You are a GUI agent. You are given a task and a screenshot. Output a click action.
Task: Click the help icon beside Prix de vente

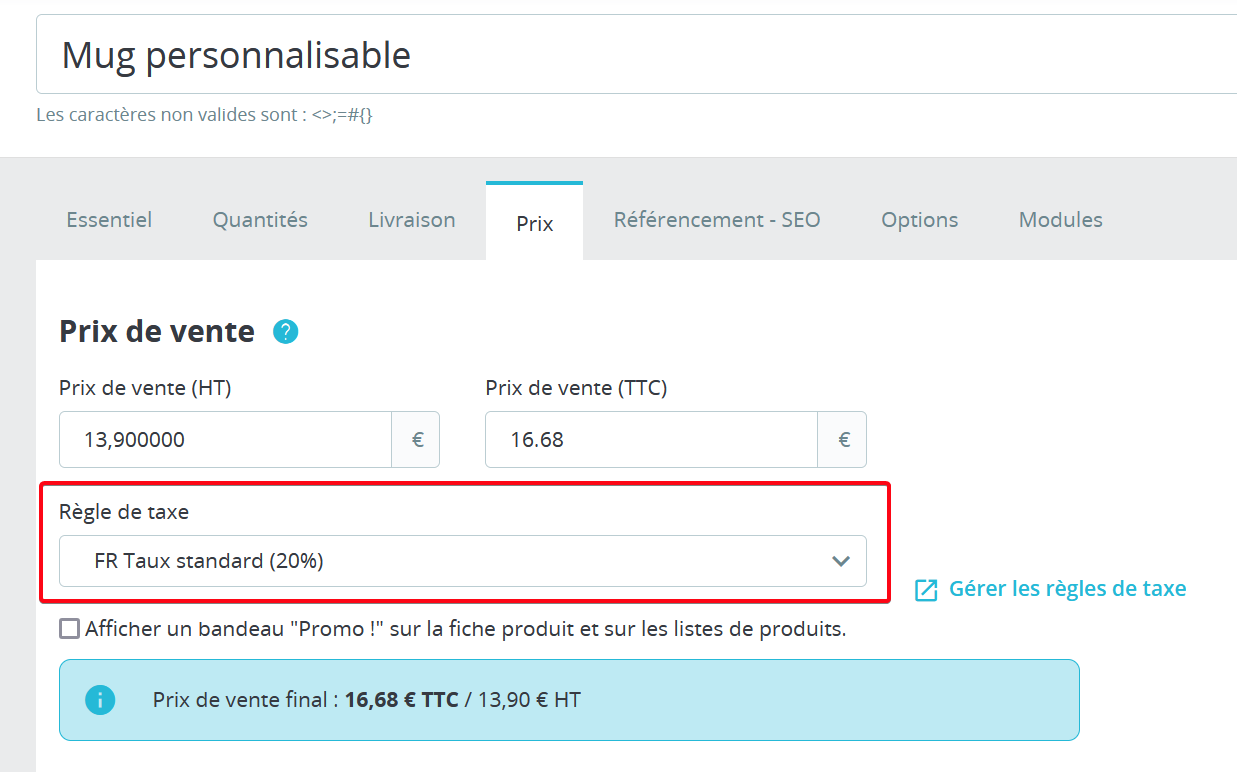pos(286,332)
